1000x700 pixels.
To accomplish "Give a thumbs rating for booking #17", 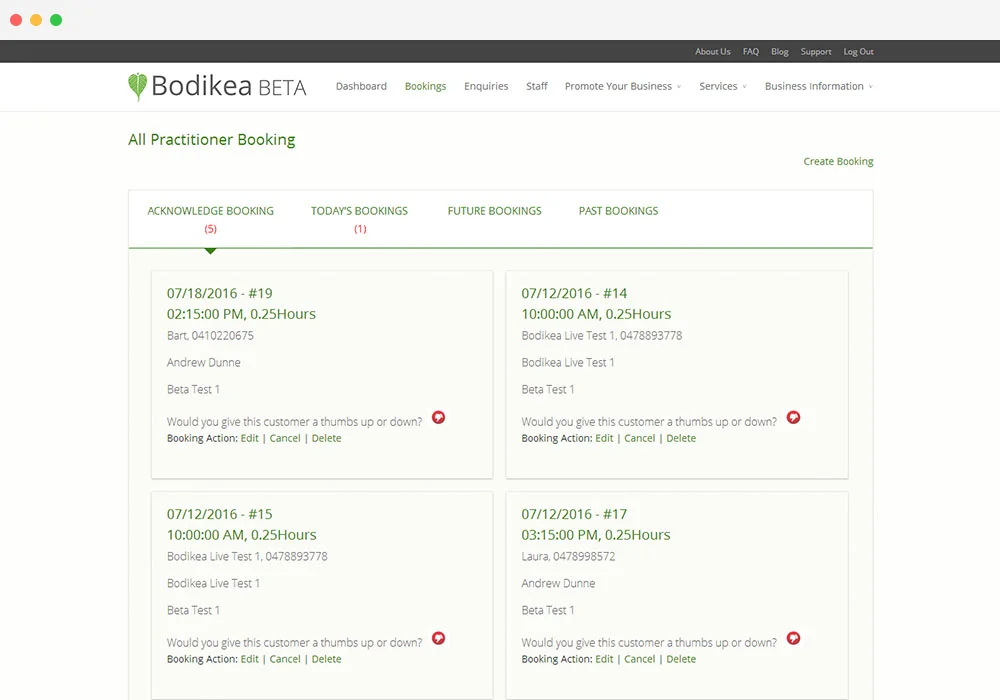I will 793,638.
